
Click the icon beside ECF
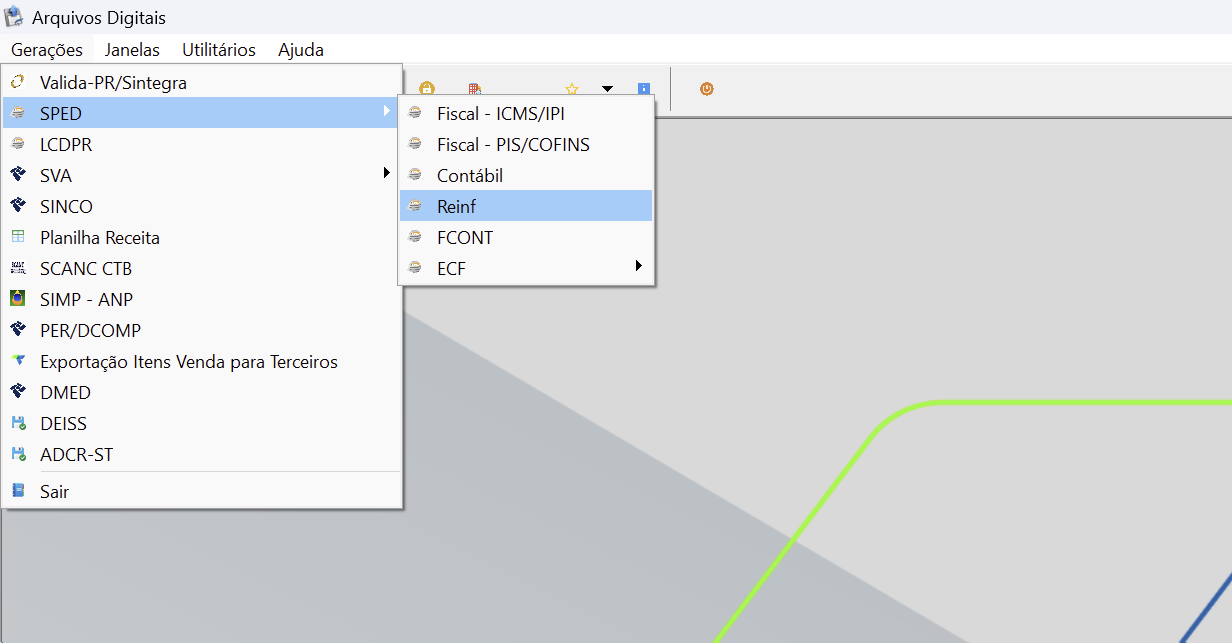click(415, 268)
